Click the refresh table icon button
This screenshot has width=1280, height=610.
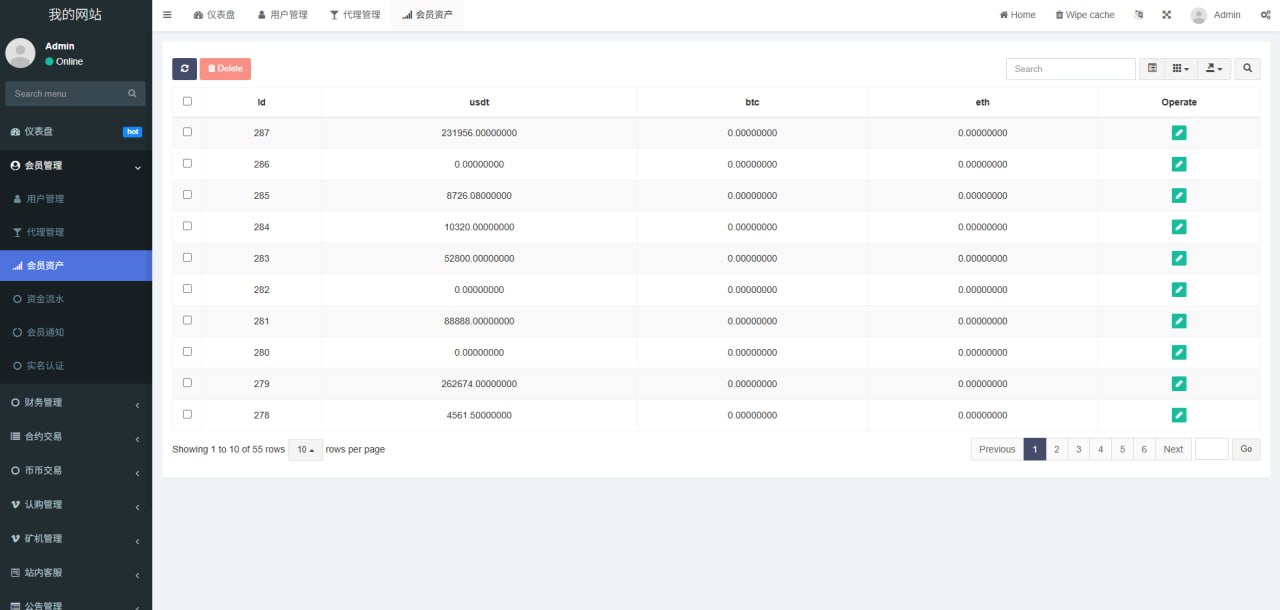184,69
